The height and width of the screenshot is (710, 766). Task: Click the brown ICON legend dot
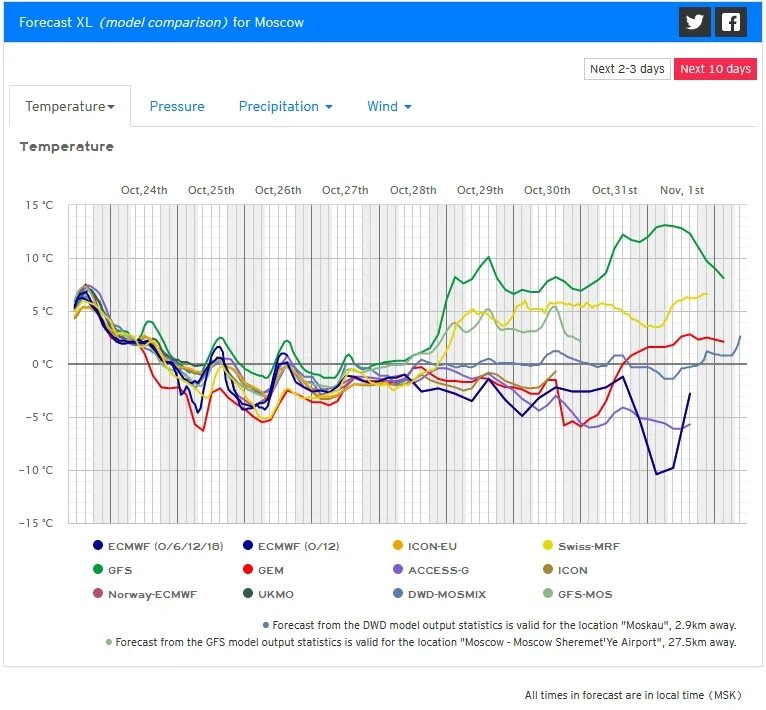point(548,569)
